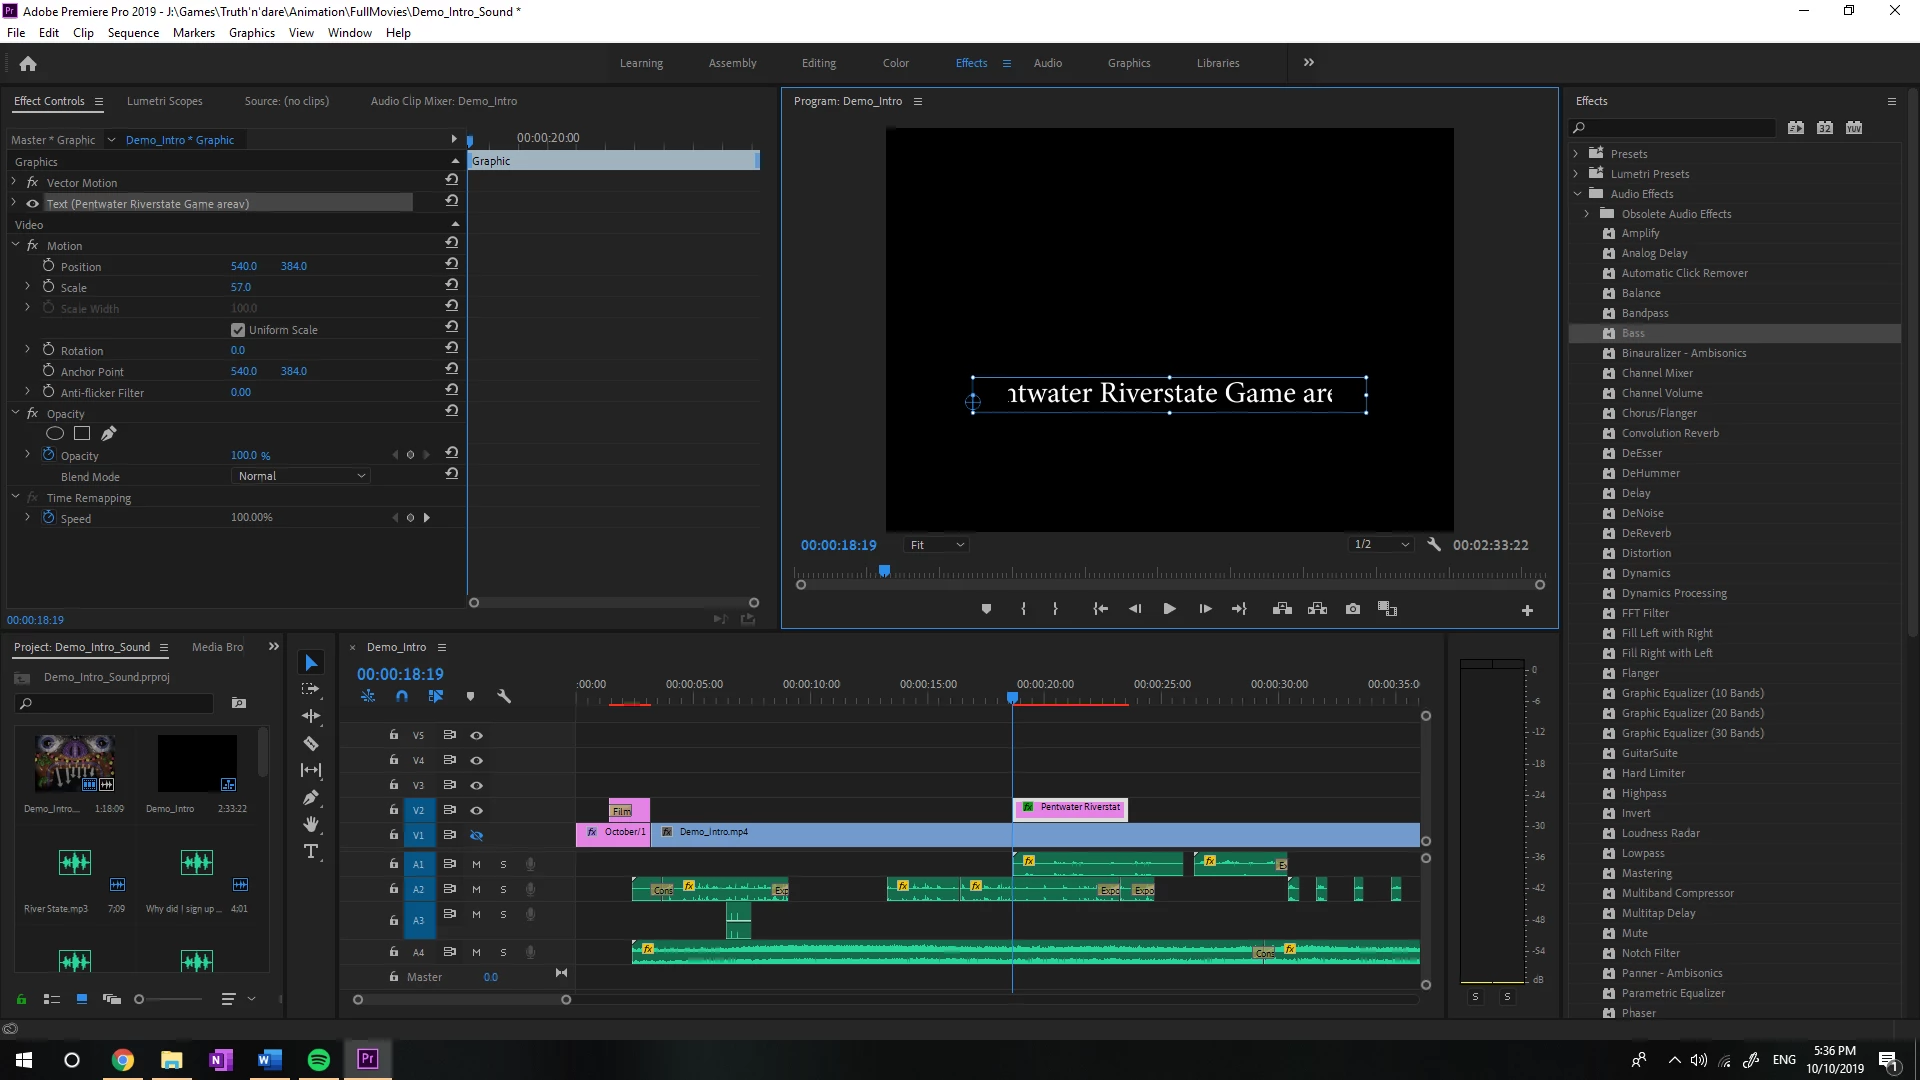Open the Blend Mode dropdown

(x=301, y=477)
